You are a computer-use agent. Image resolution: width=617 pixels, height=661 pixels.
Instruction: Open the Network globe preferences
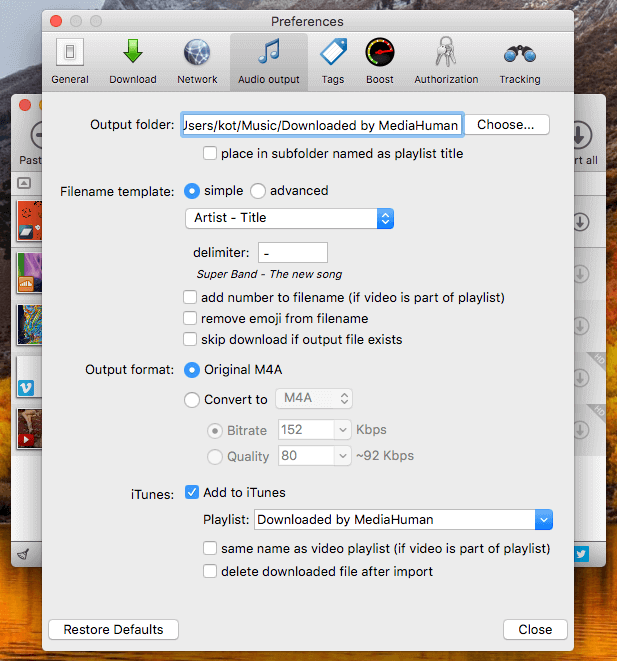pyautogui.click(x=197, y=61)
